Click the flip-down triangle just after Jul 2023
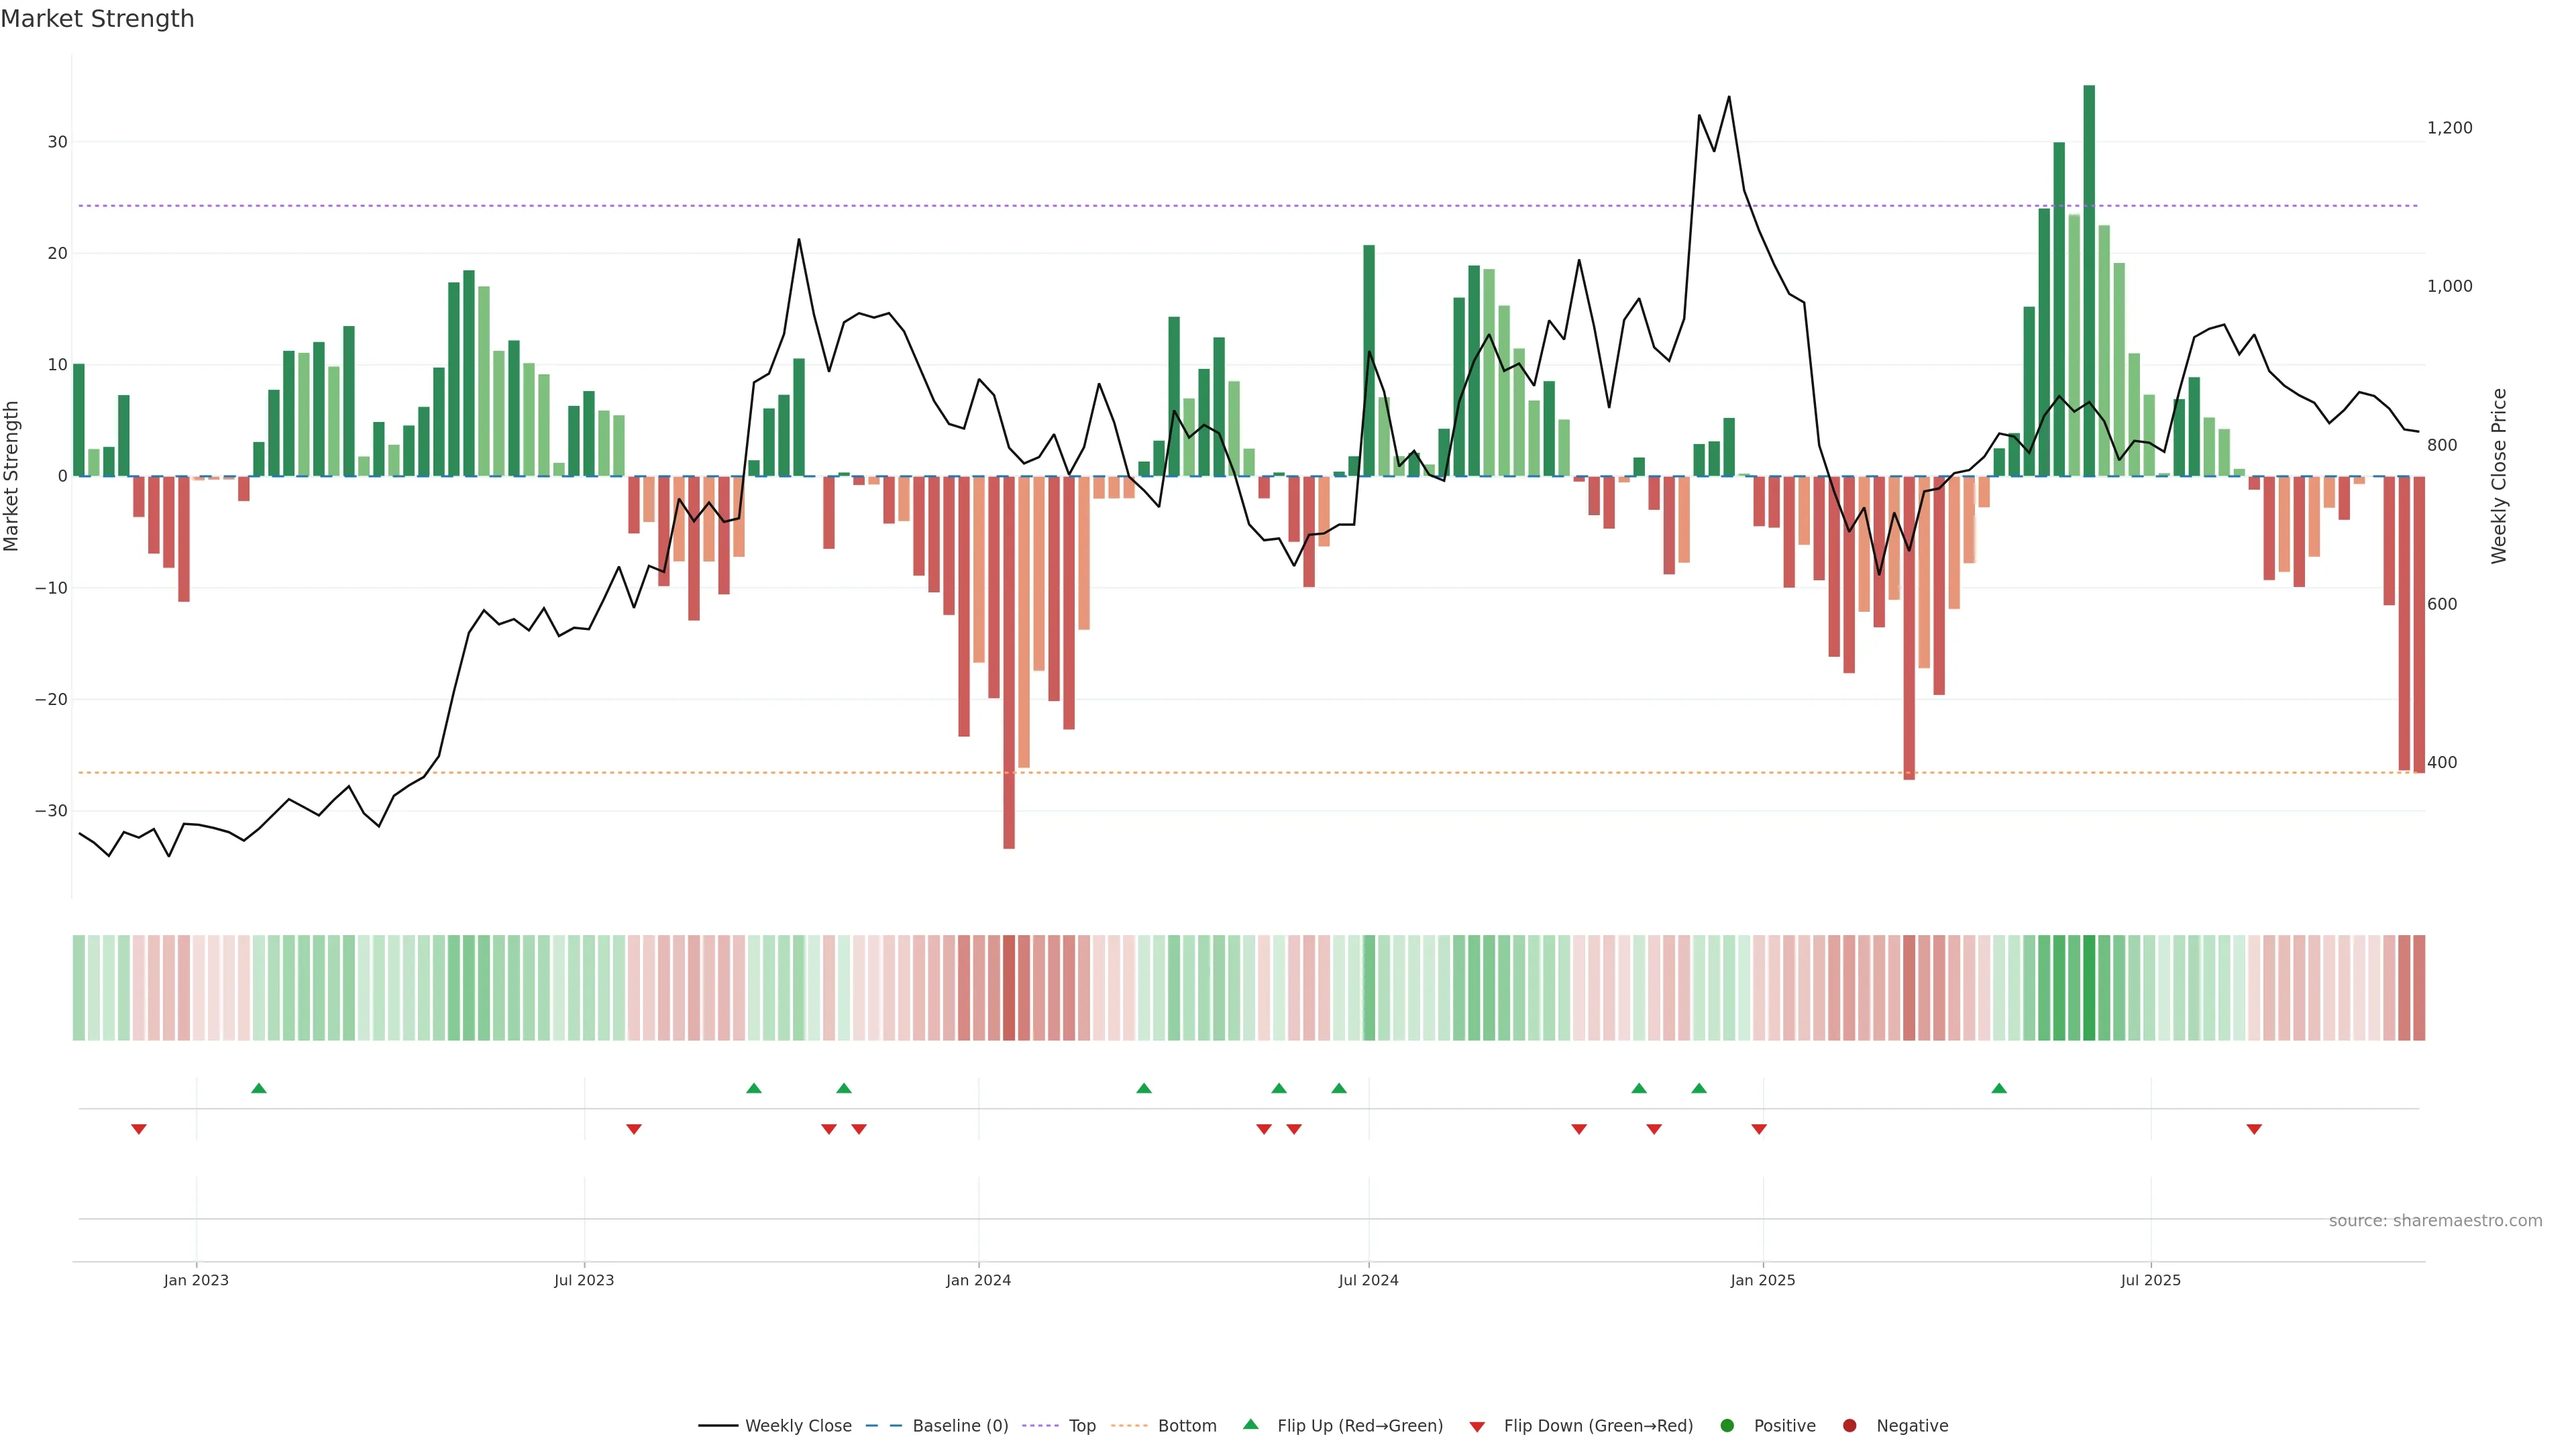Image resolution: width=2576 pixels, height=1449 pixels. tap(634, 1129)
